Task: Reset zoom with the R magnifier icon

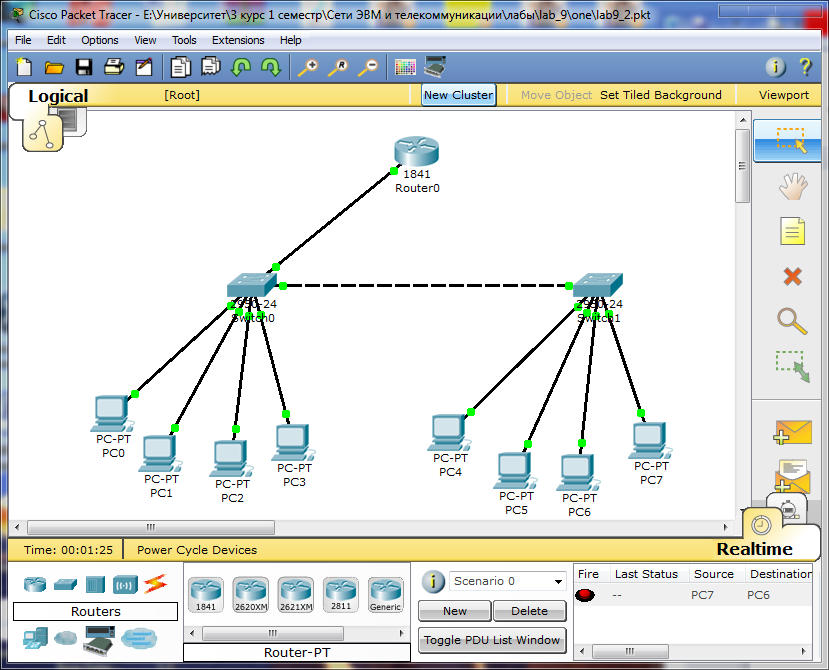Action: tap(338, 68)
